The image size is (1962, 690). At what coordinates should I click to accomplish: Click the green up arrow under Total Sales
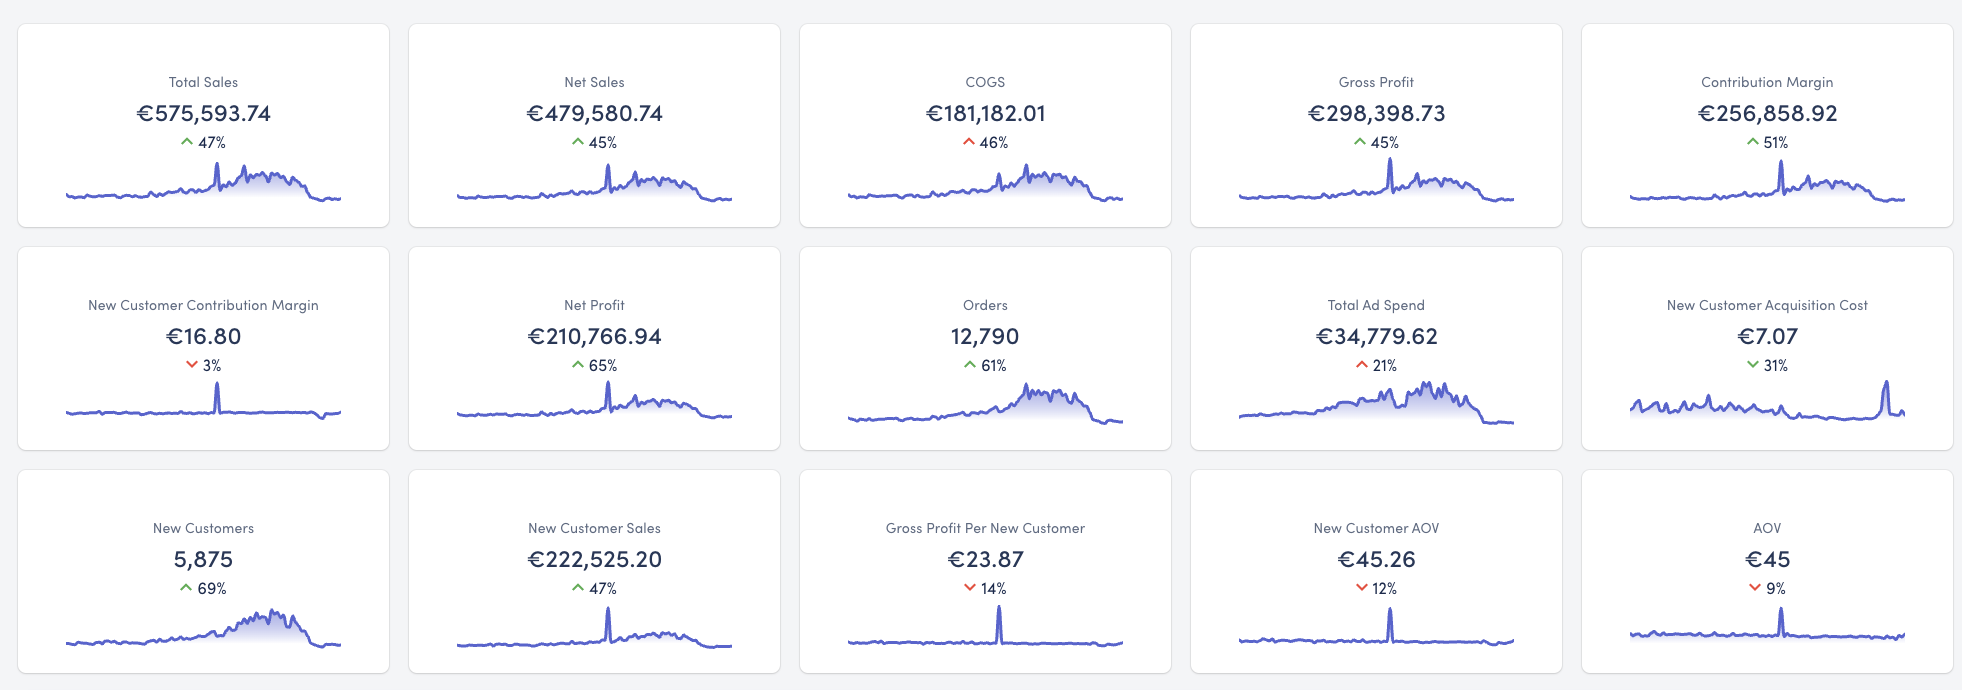coord(187,142)
